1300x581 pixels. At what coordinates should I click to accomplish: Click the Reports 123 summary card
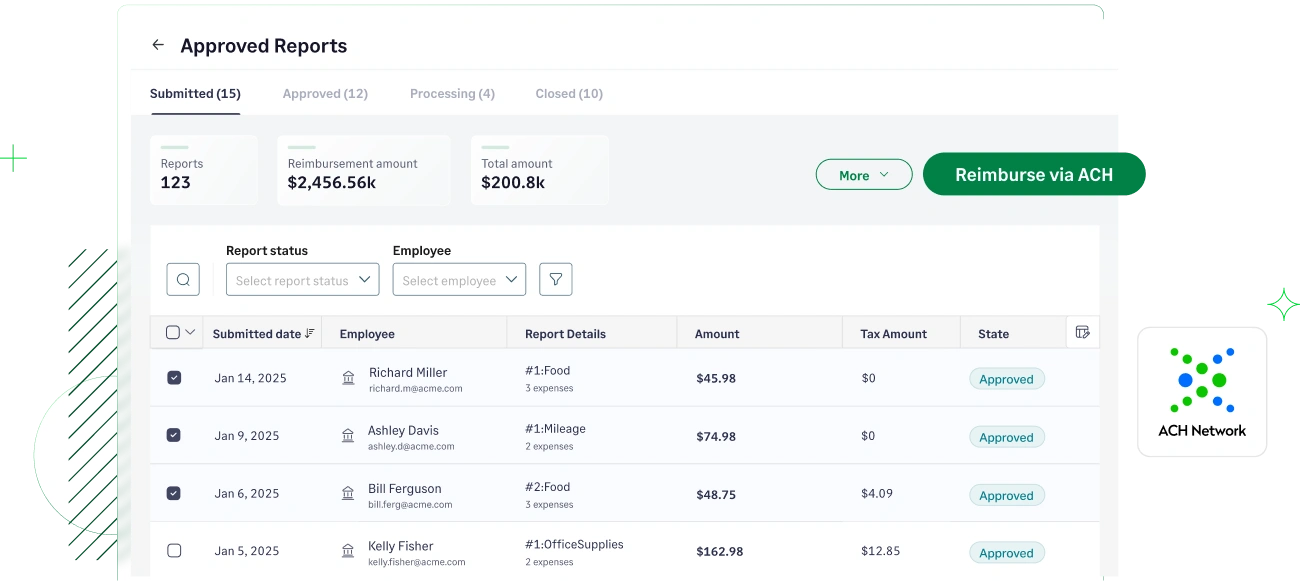204,171
